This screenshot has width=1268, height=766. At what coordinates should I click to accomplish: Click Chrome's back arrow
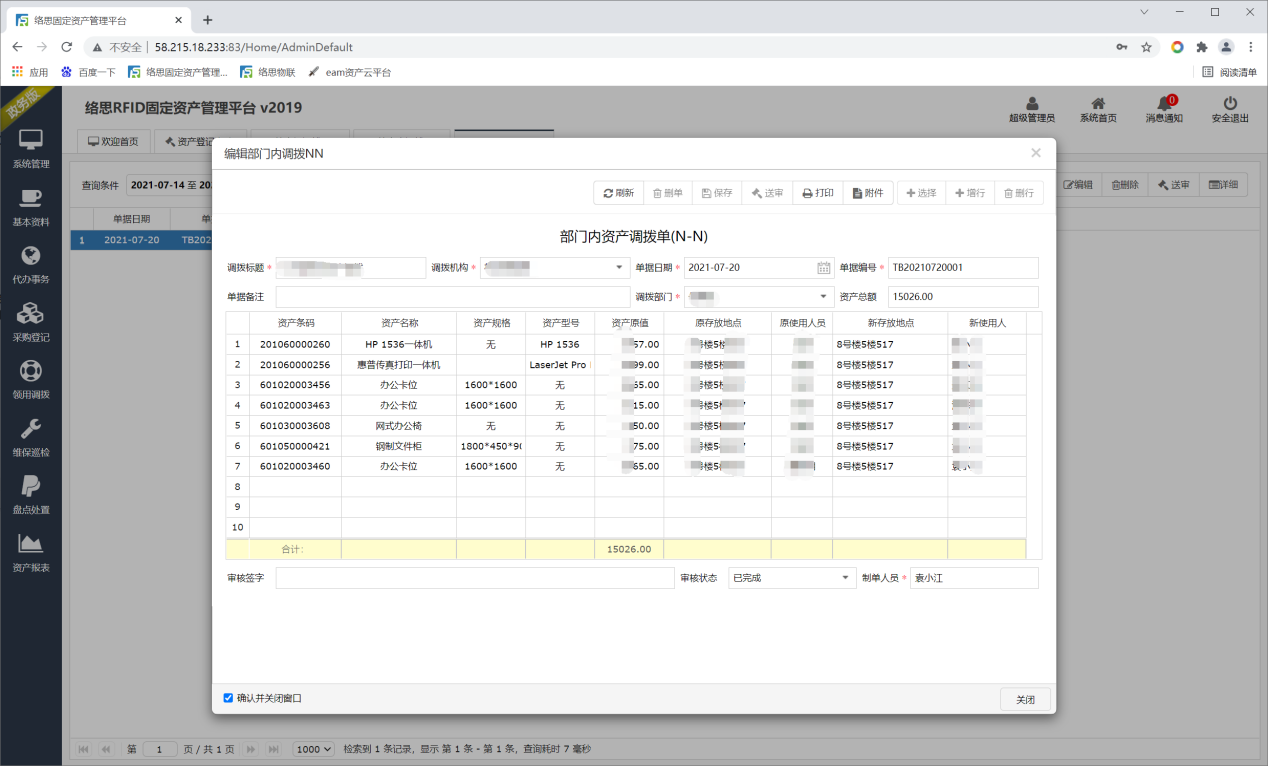point(17,47)
